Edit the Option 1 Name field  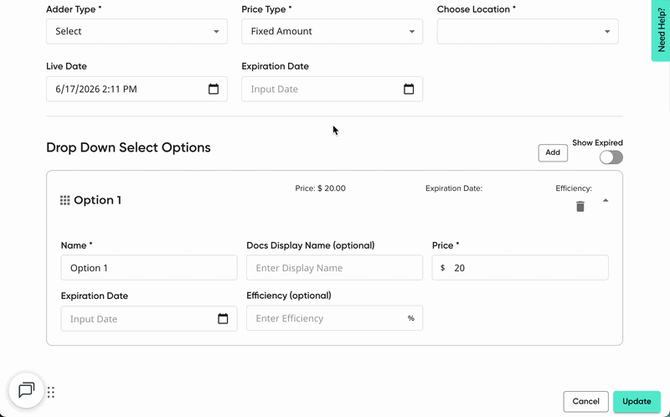click(149, 268)
